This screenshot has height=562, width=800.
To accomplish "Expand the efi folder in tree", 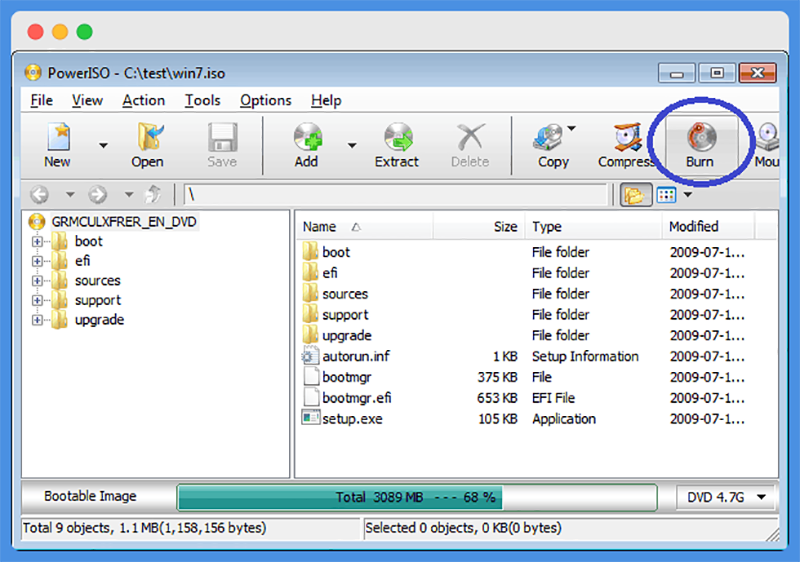I will pyautogui.click(x=37, y=261).
